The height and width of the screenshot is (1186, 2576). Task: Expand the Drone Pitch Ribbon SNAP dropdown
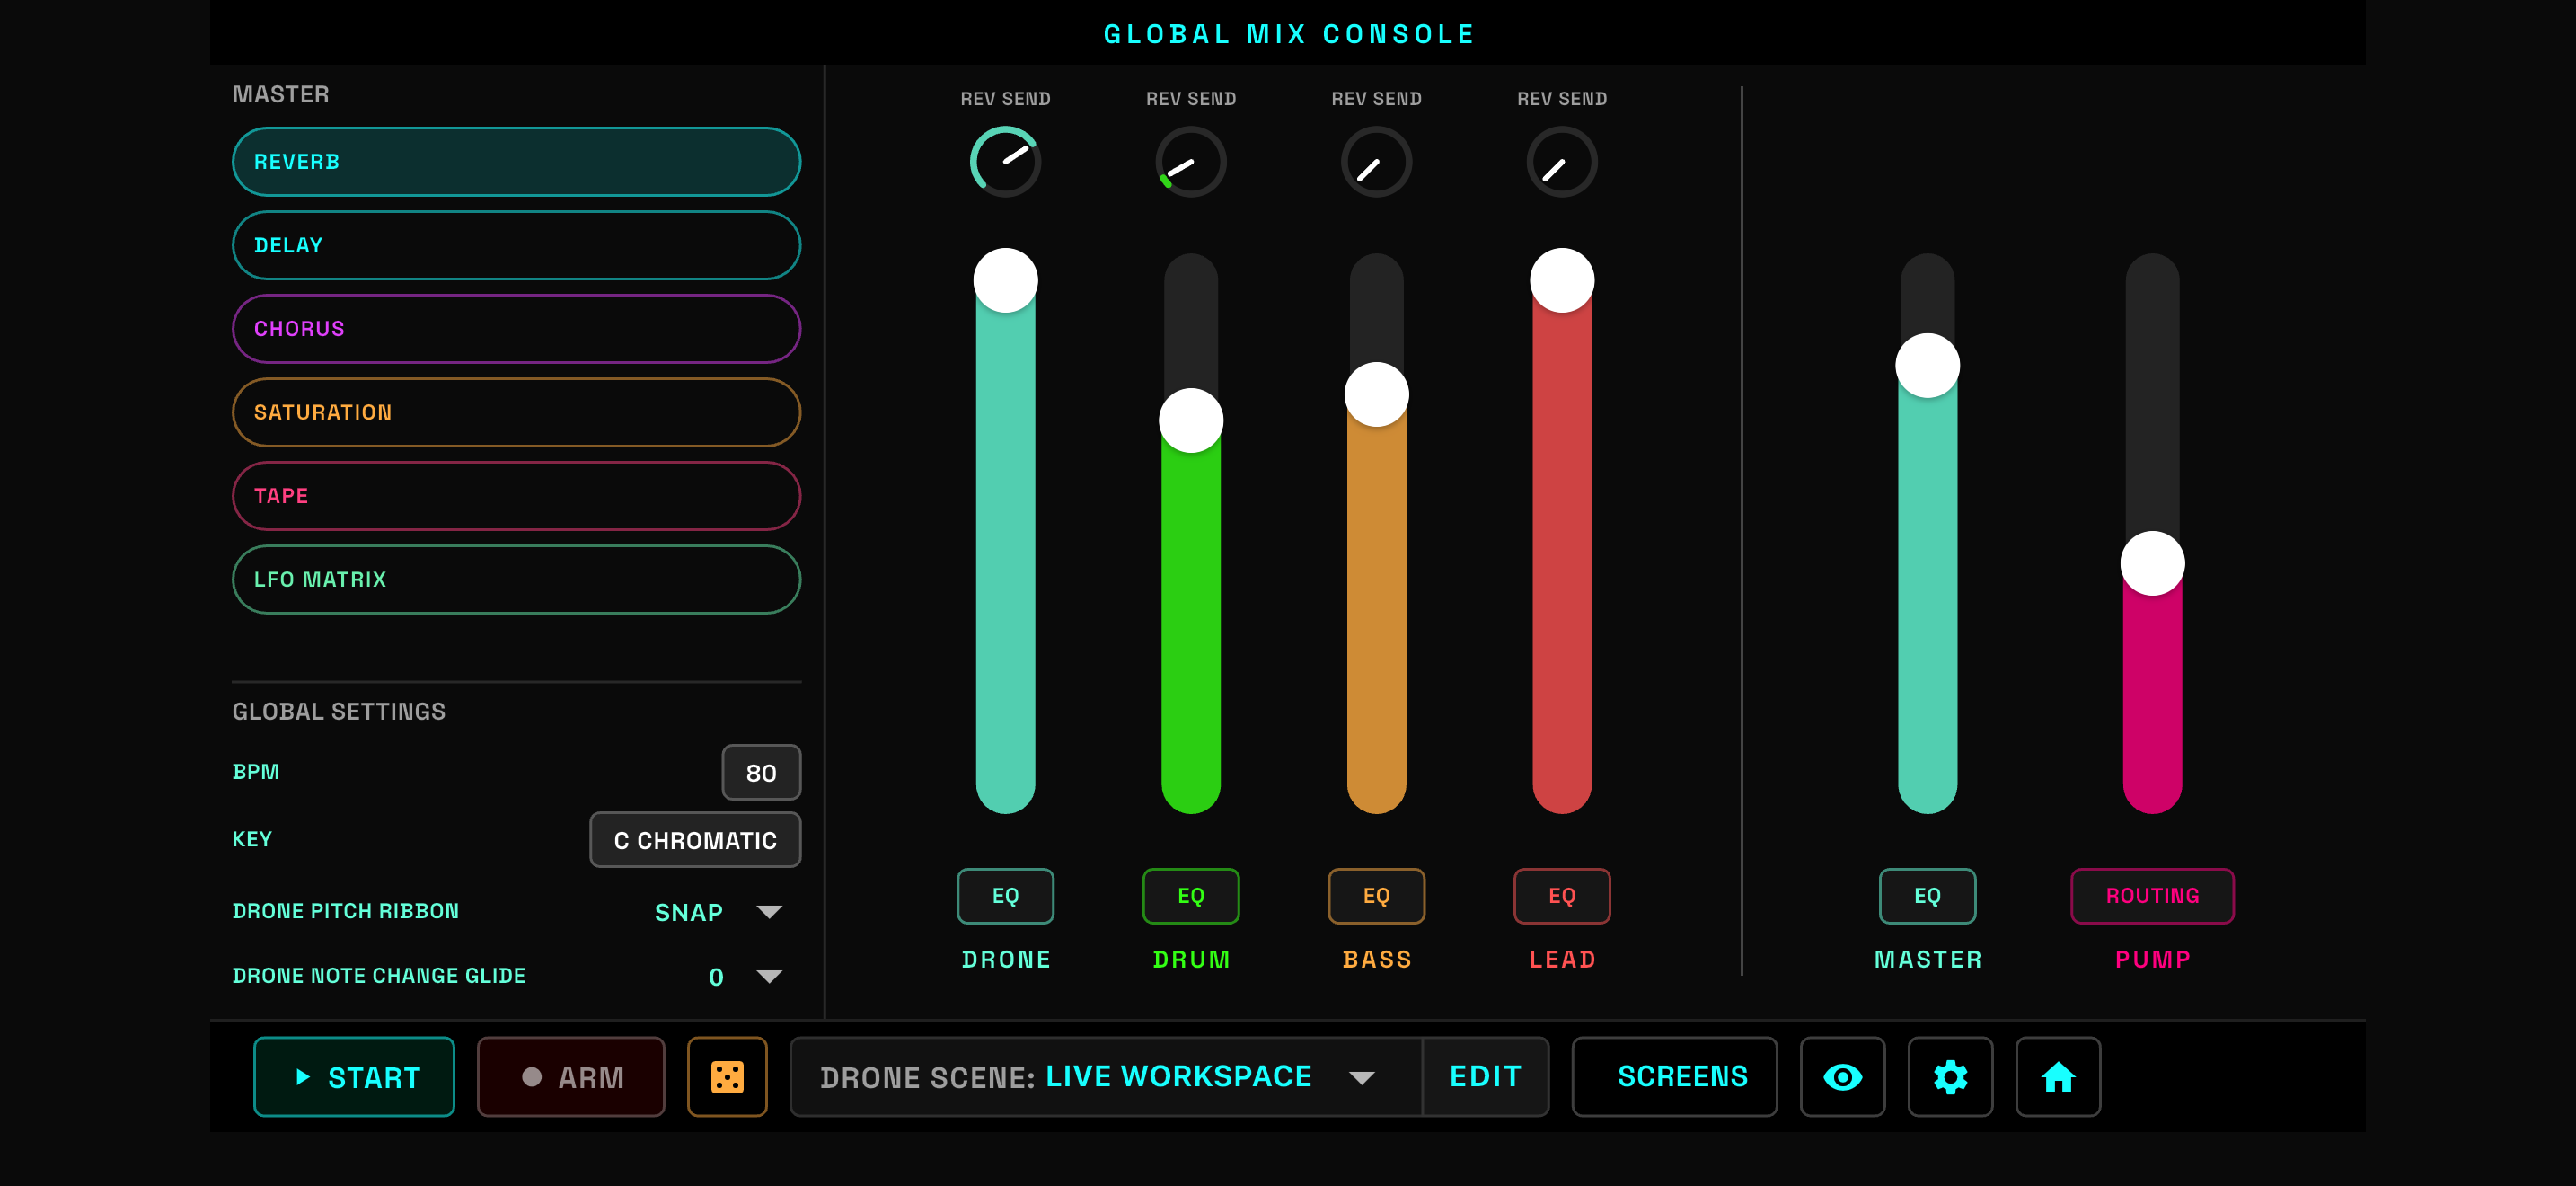769,912
